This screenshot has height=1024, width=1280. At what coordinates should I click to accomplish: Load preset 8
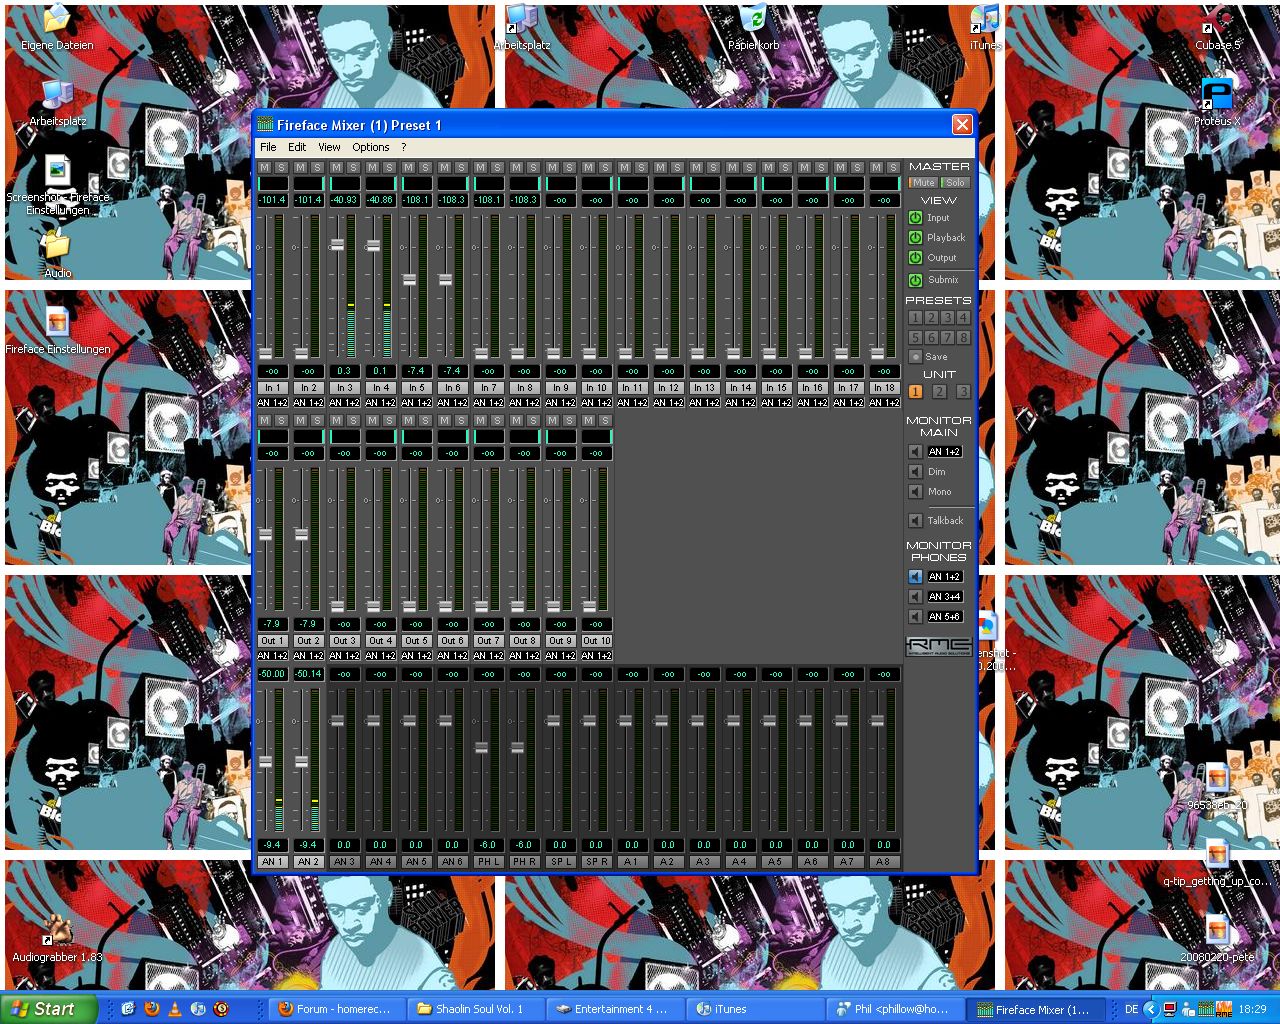point(963,338)
